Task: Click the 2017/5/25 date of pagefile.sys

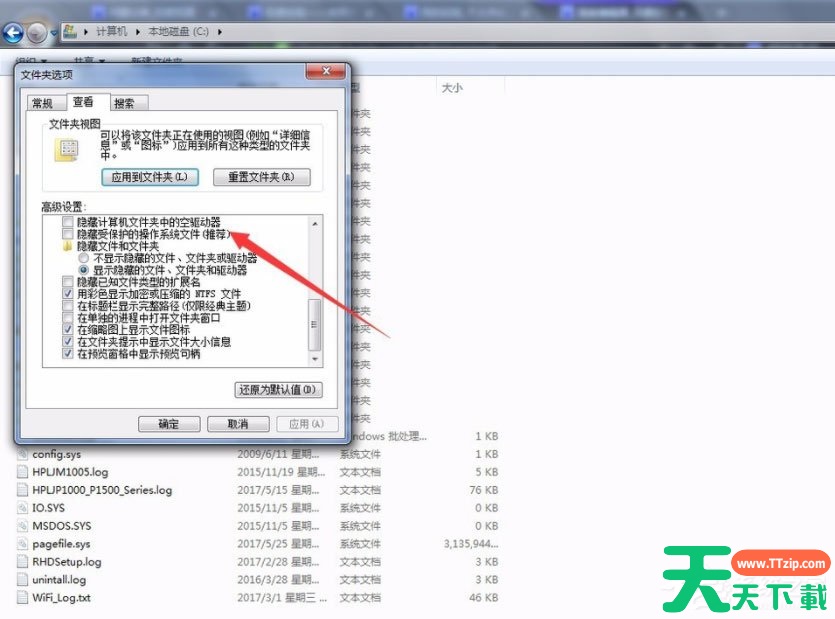Action: point(278,544)
